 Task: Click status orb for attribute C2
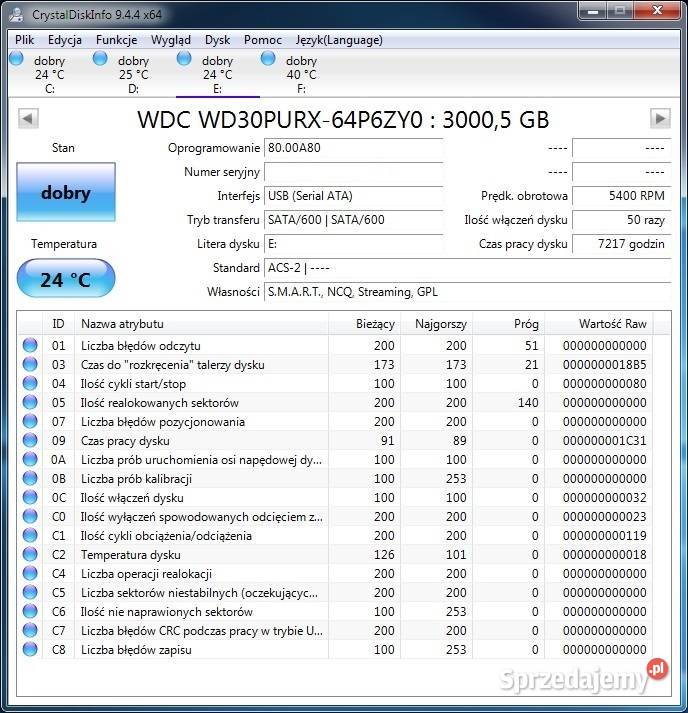[30, 555]
